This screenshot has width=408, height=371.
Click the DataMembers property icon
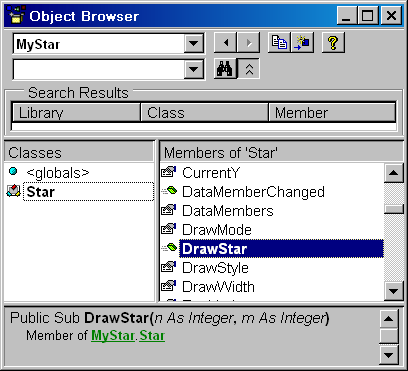coord(169,210)
